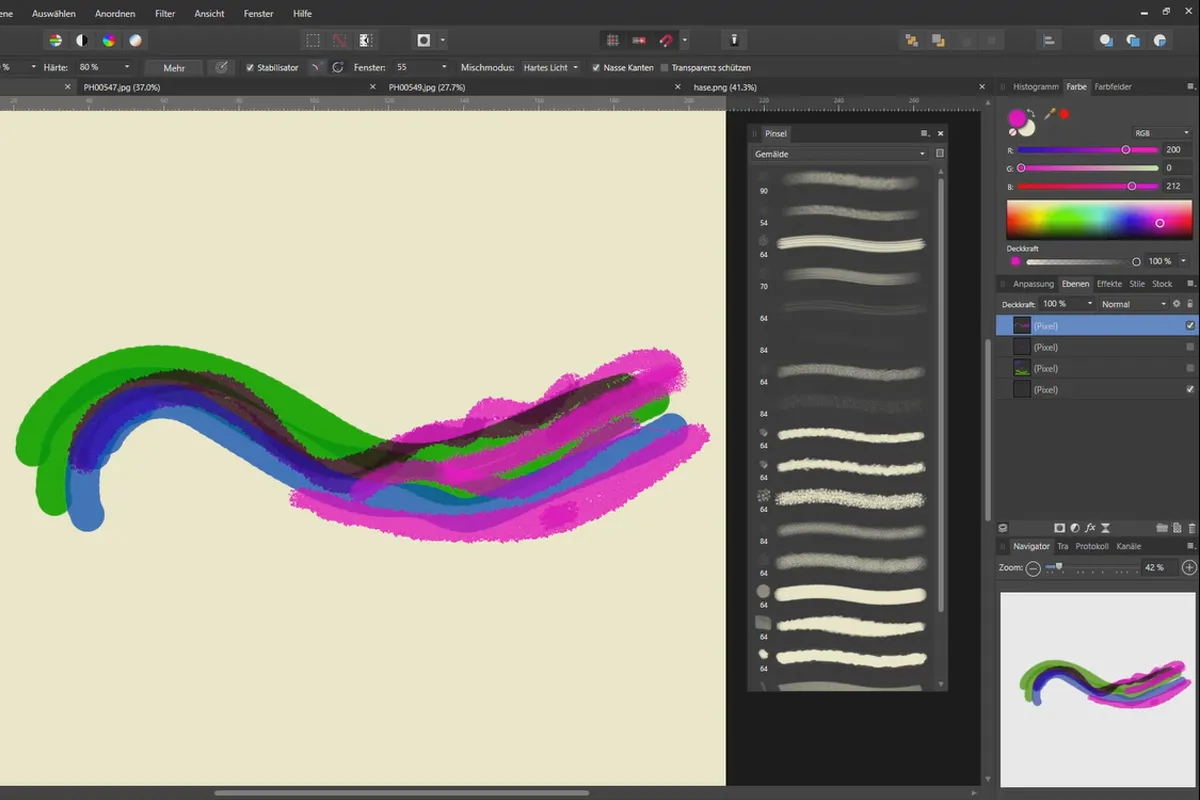The height and width of the screenshot is (800, 1200).
Task: Open the Ansicht menu
Action: [x=210, y=14]
